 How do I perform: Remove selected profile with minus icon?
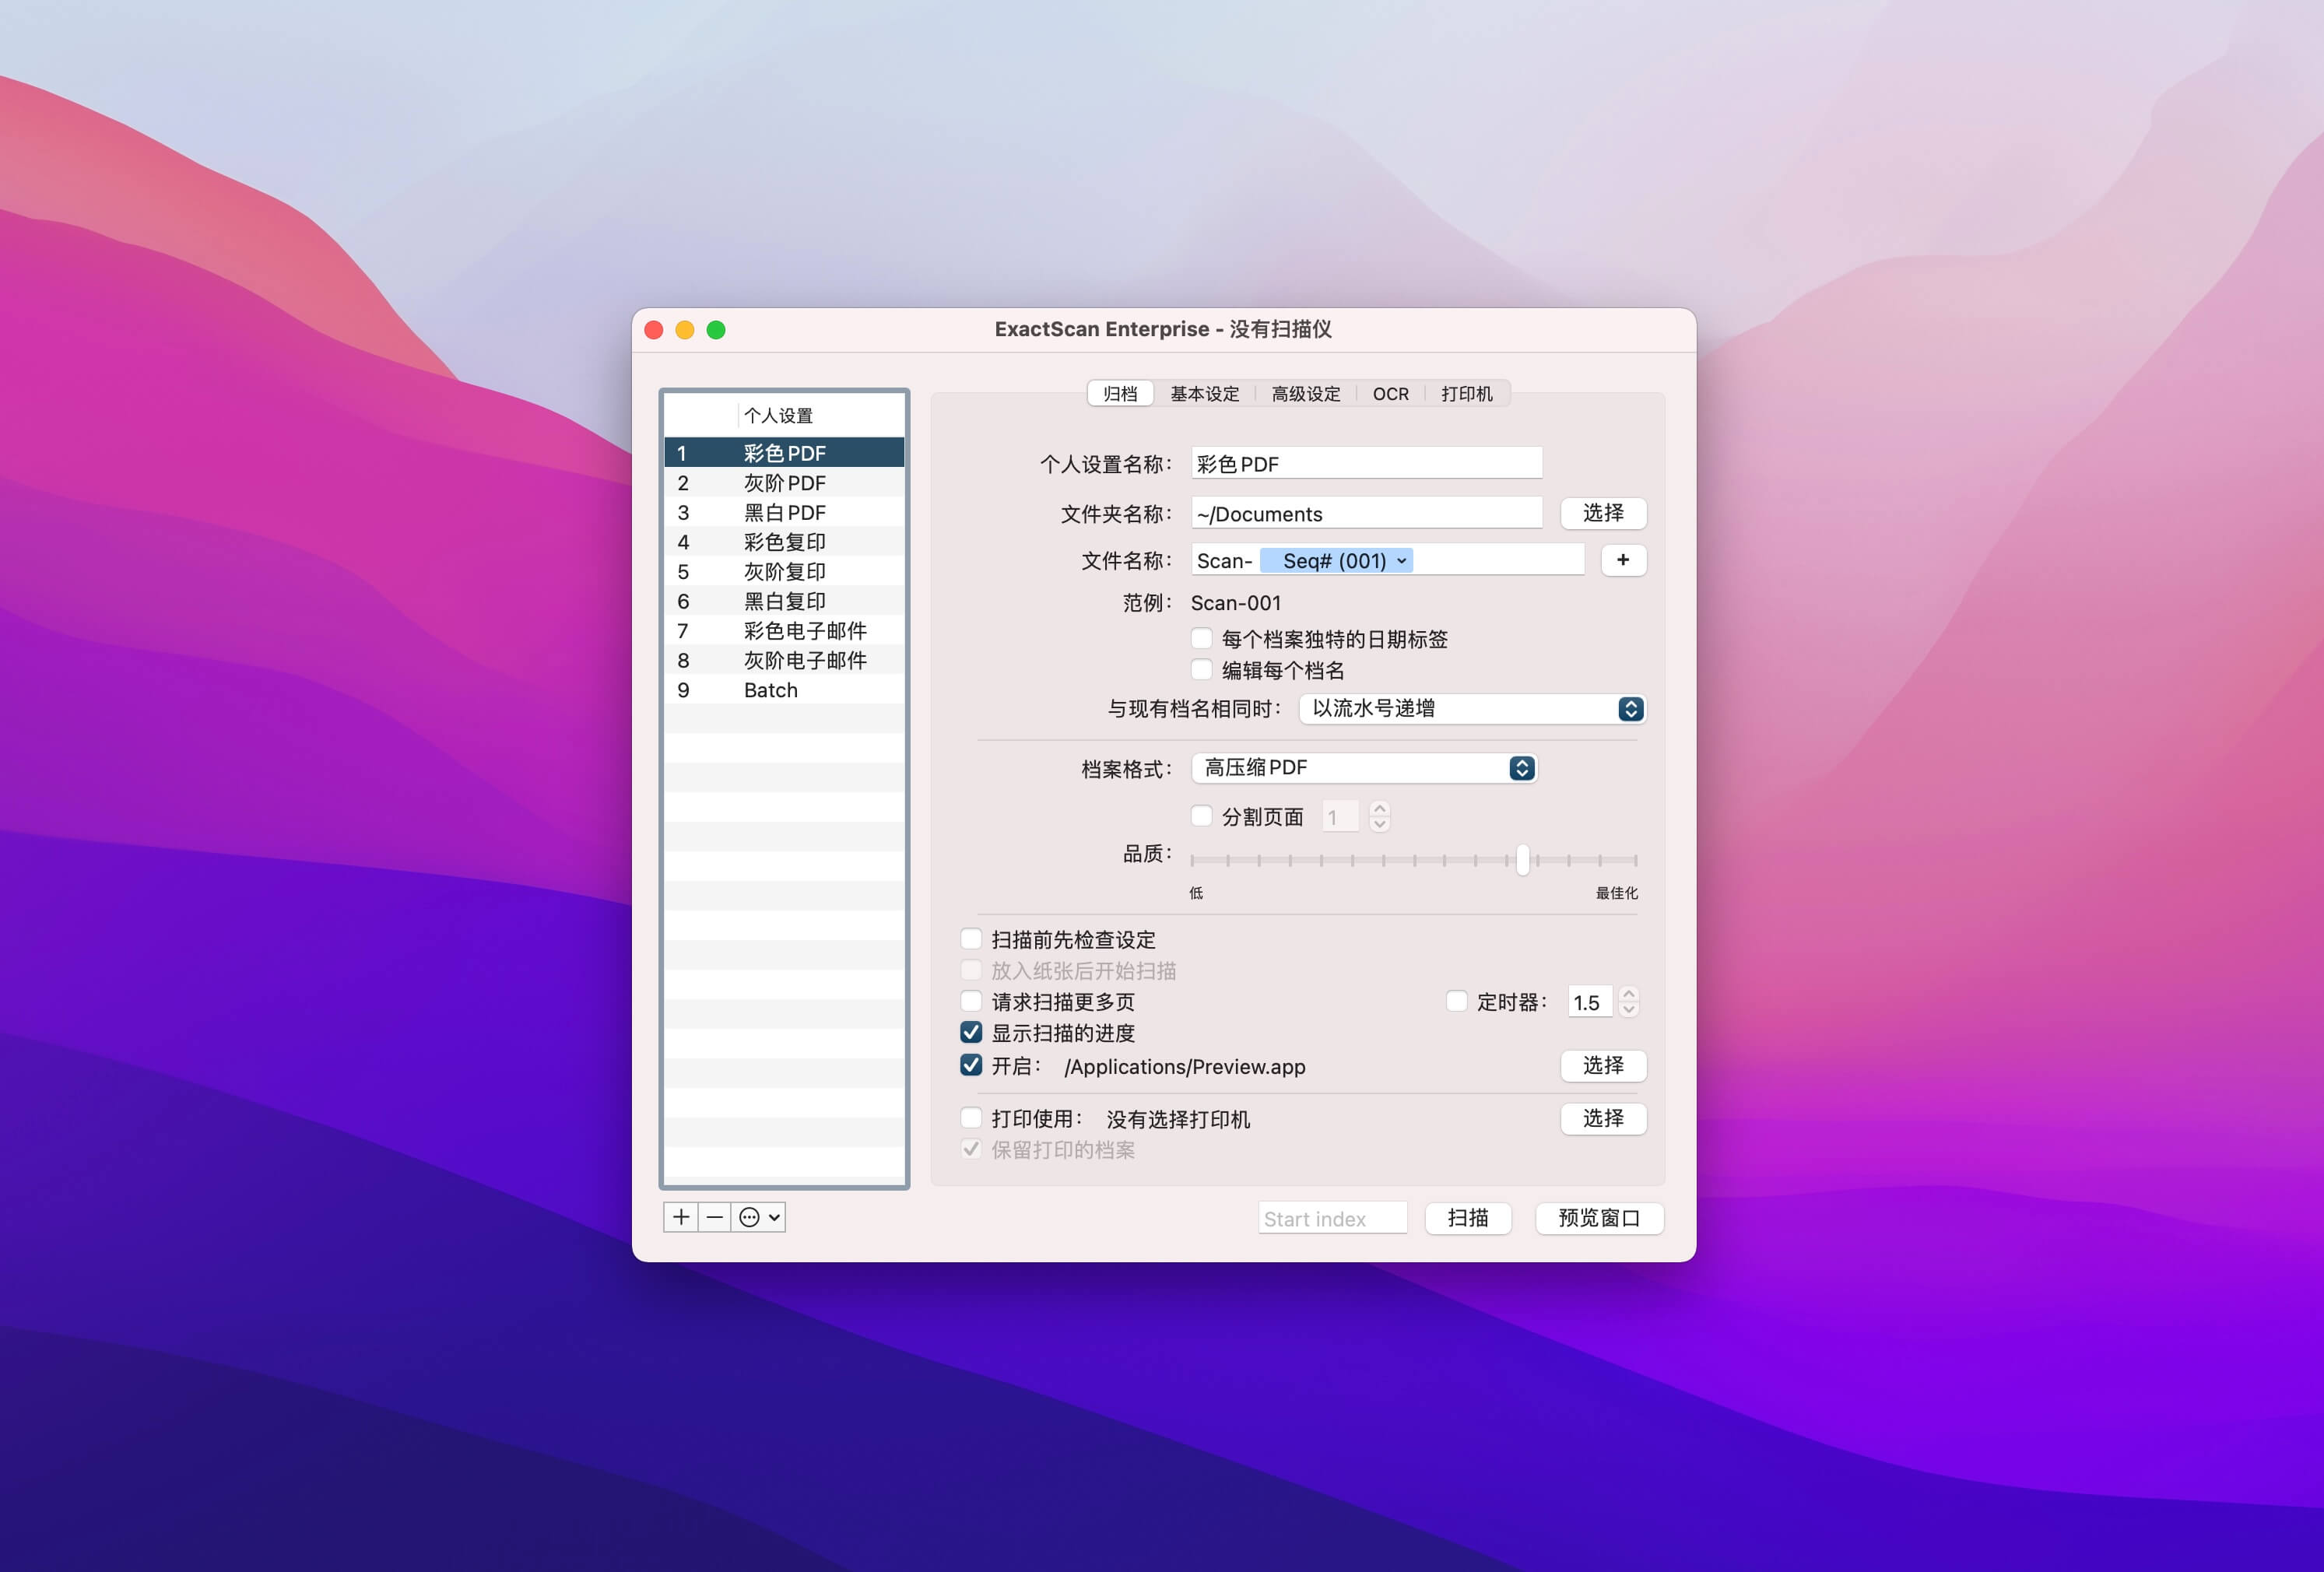[714, 1217]
